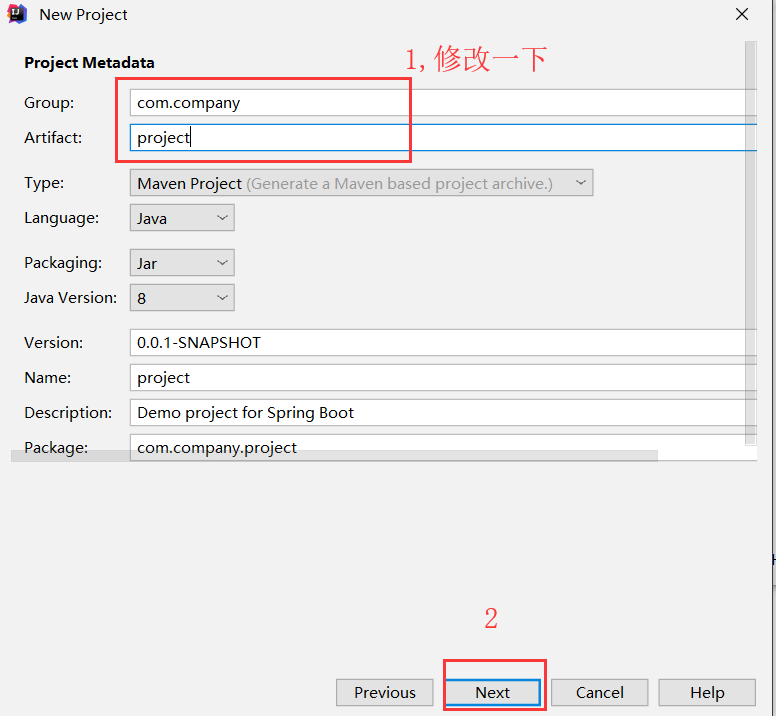776x716 pixels.
Task: Click the Package: label
Action: (56, 447)
